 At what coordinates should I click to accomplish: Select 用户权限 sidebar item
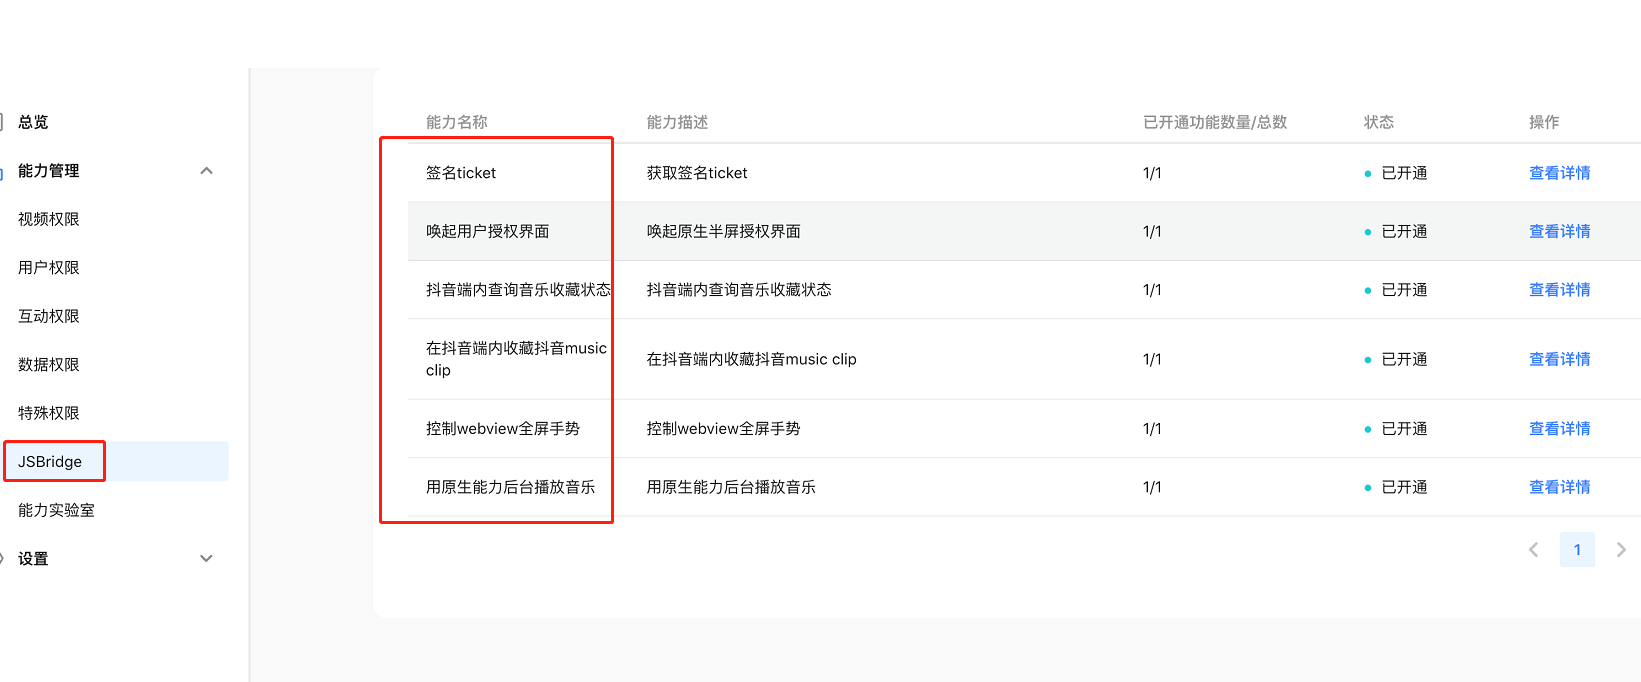[x=49, y=268]
